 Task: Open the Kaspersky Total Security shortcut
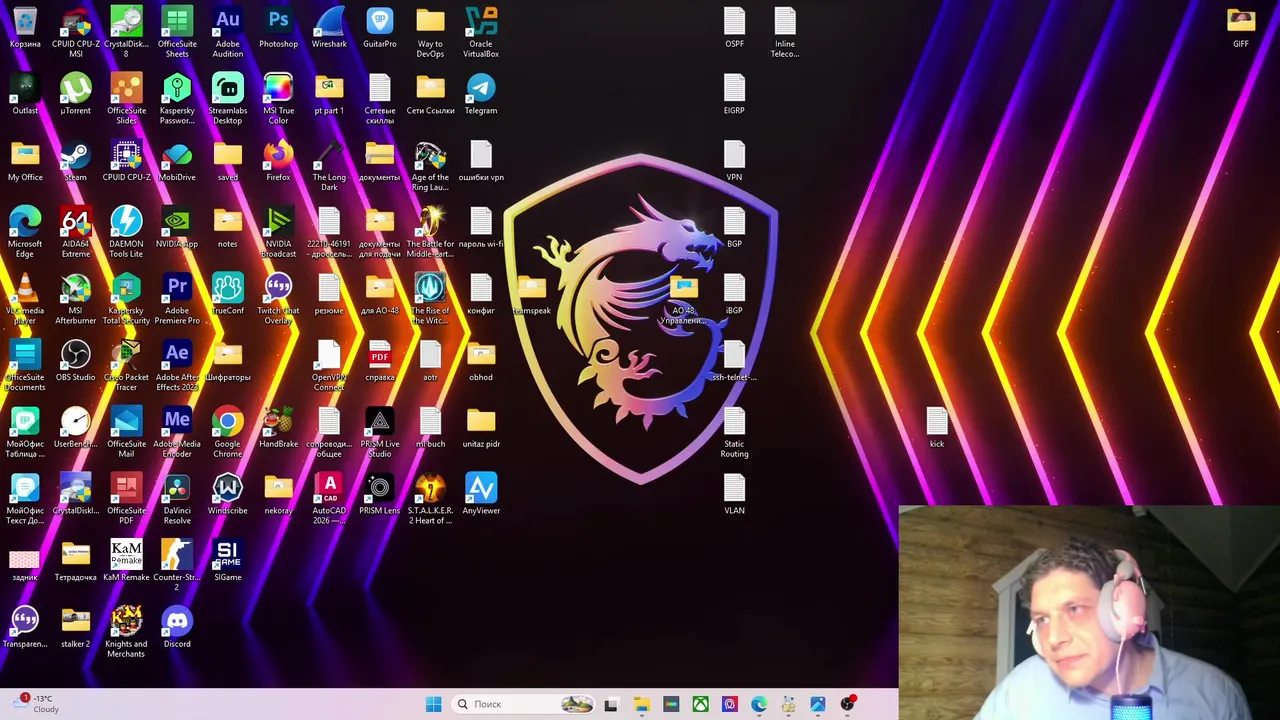tap(126, 299)
